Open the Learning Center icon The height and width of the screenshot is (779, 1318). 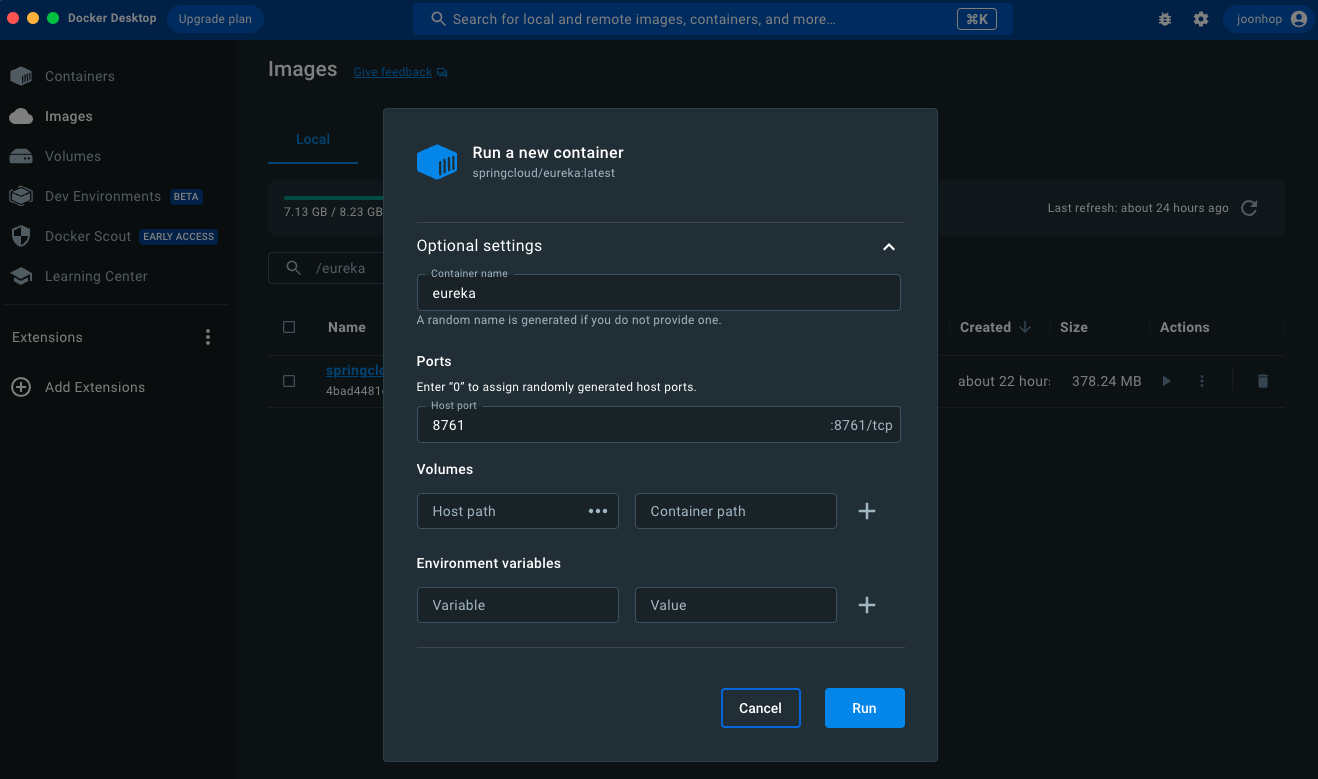[x=21, y=276]
